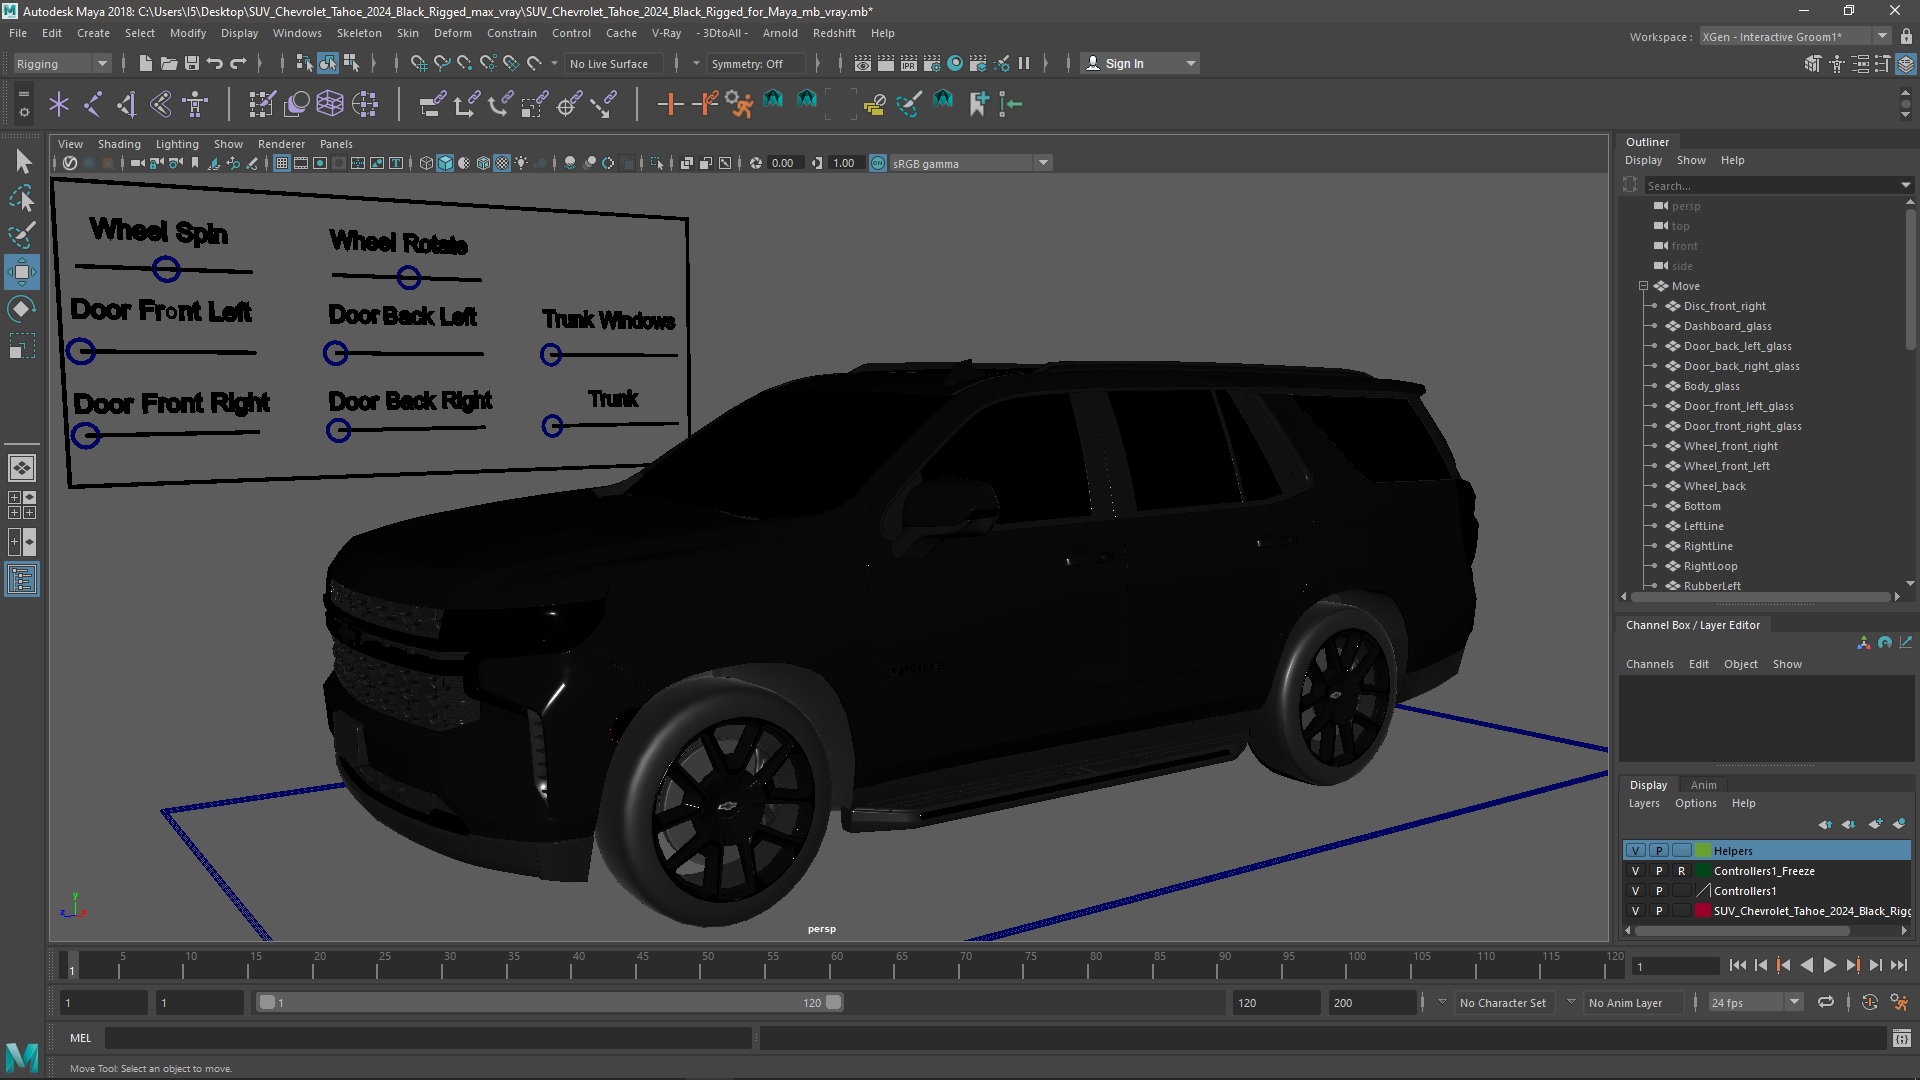Click the play forward button

pos(1829,965)
